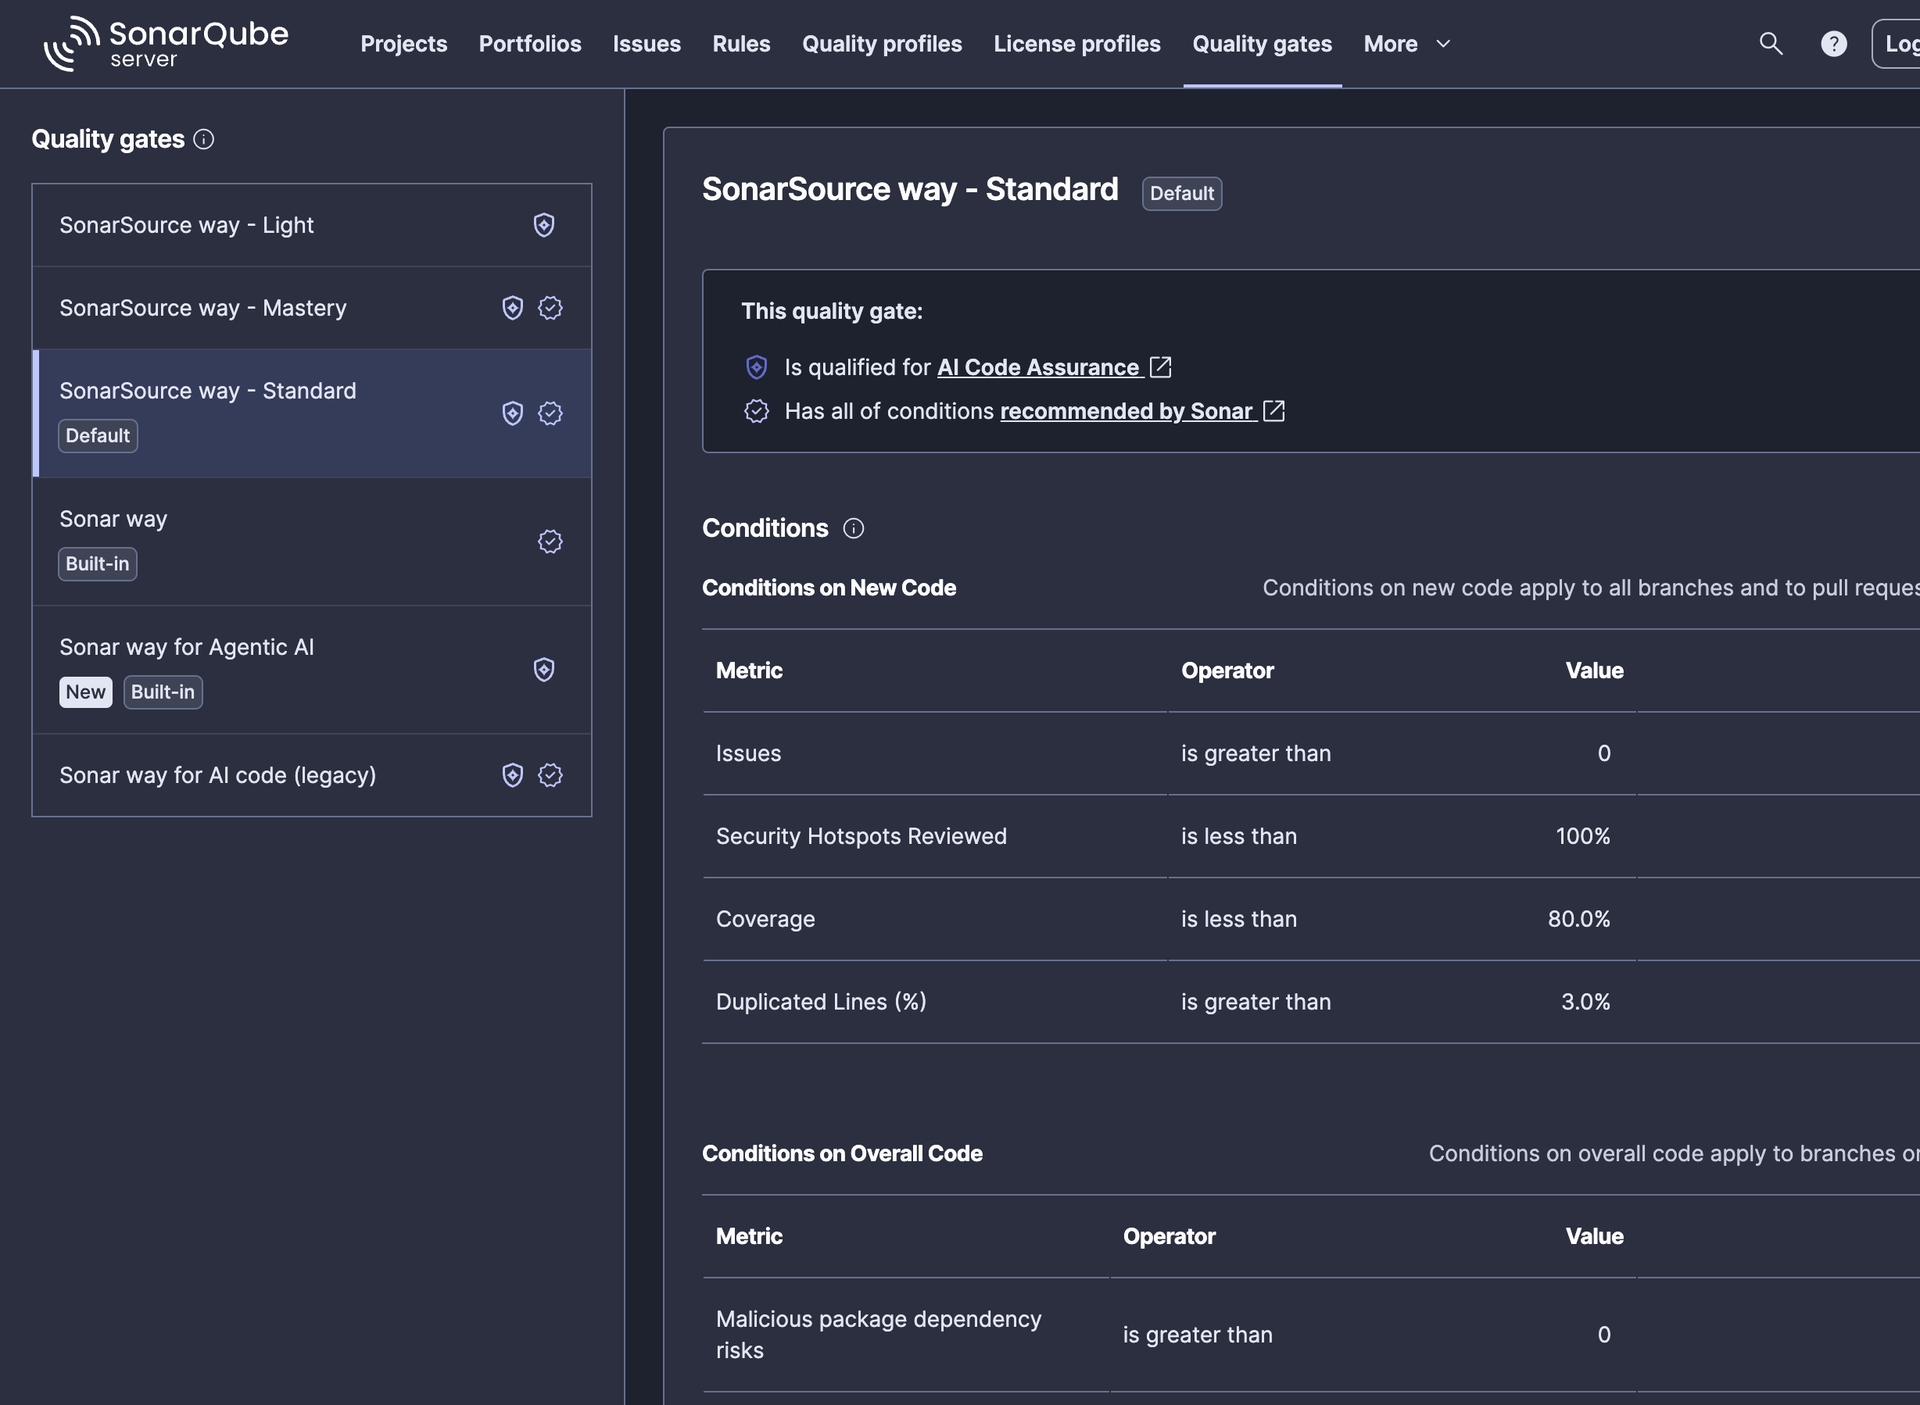This screenshot has height=1405, width=1920.
Task: Click the Duplicated Lines (%) metric
Action: (x=821, y=1002)
